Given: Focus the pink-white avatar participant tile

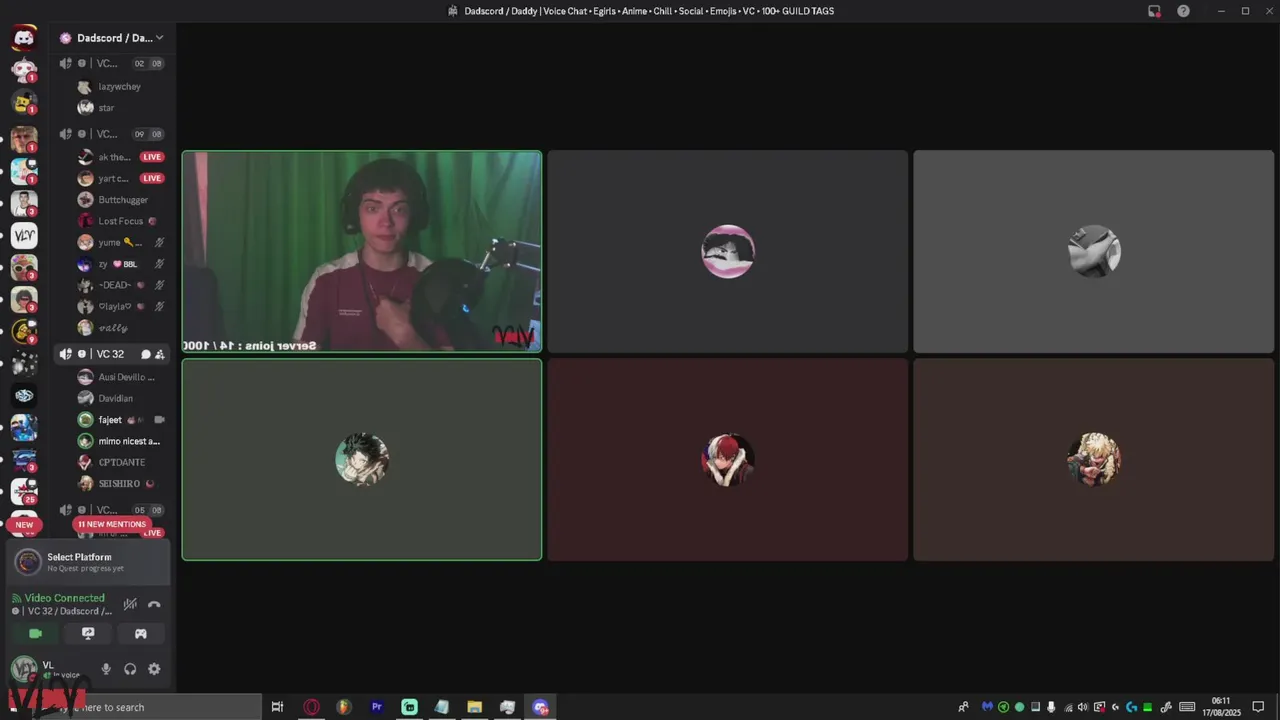Looking at the screenshot, I should pyautogui.click(x=728, y=252).
